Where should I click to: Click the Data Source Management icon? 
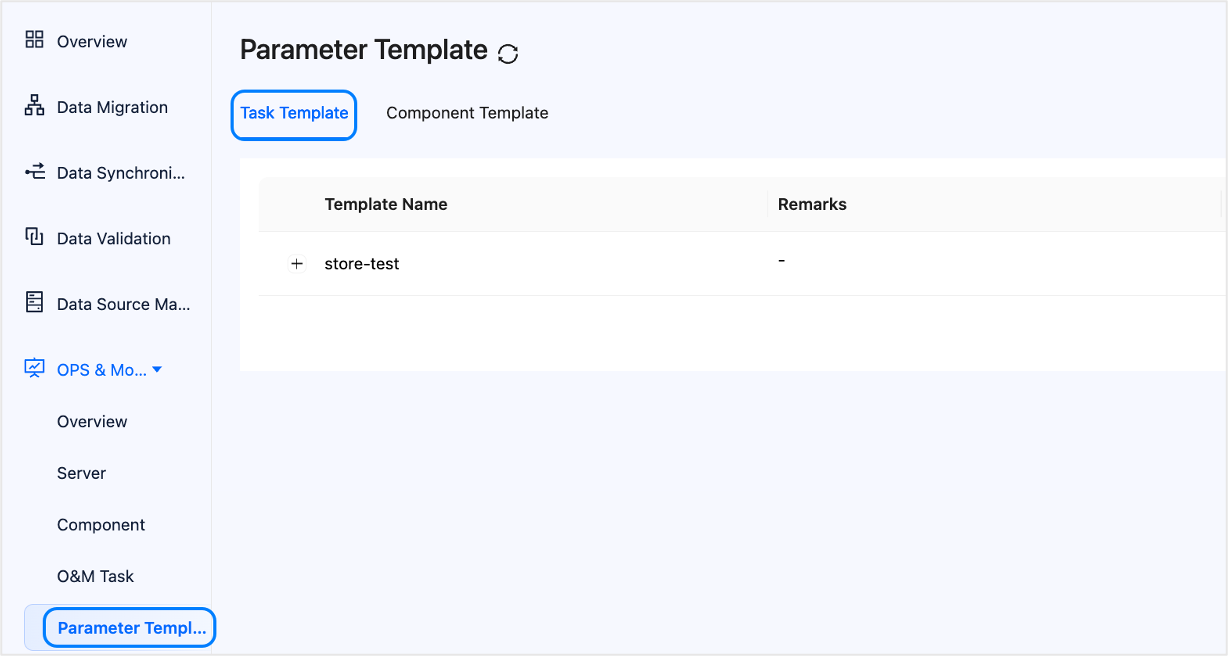pyautogui.click(x=35, y=303)
